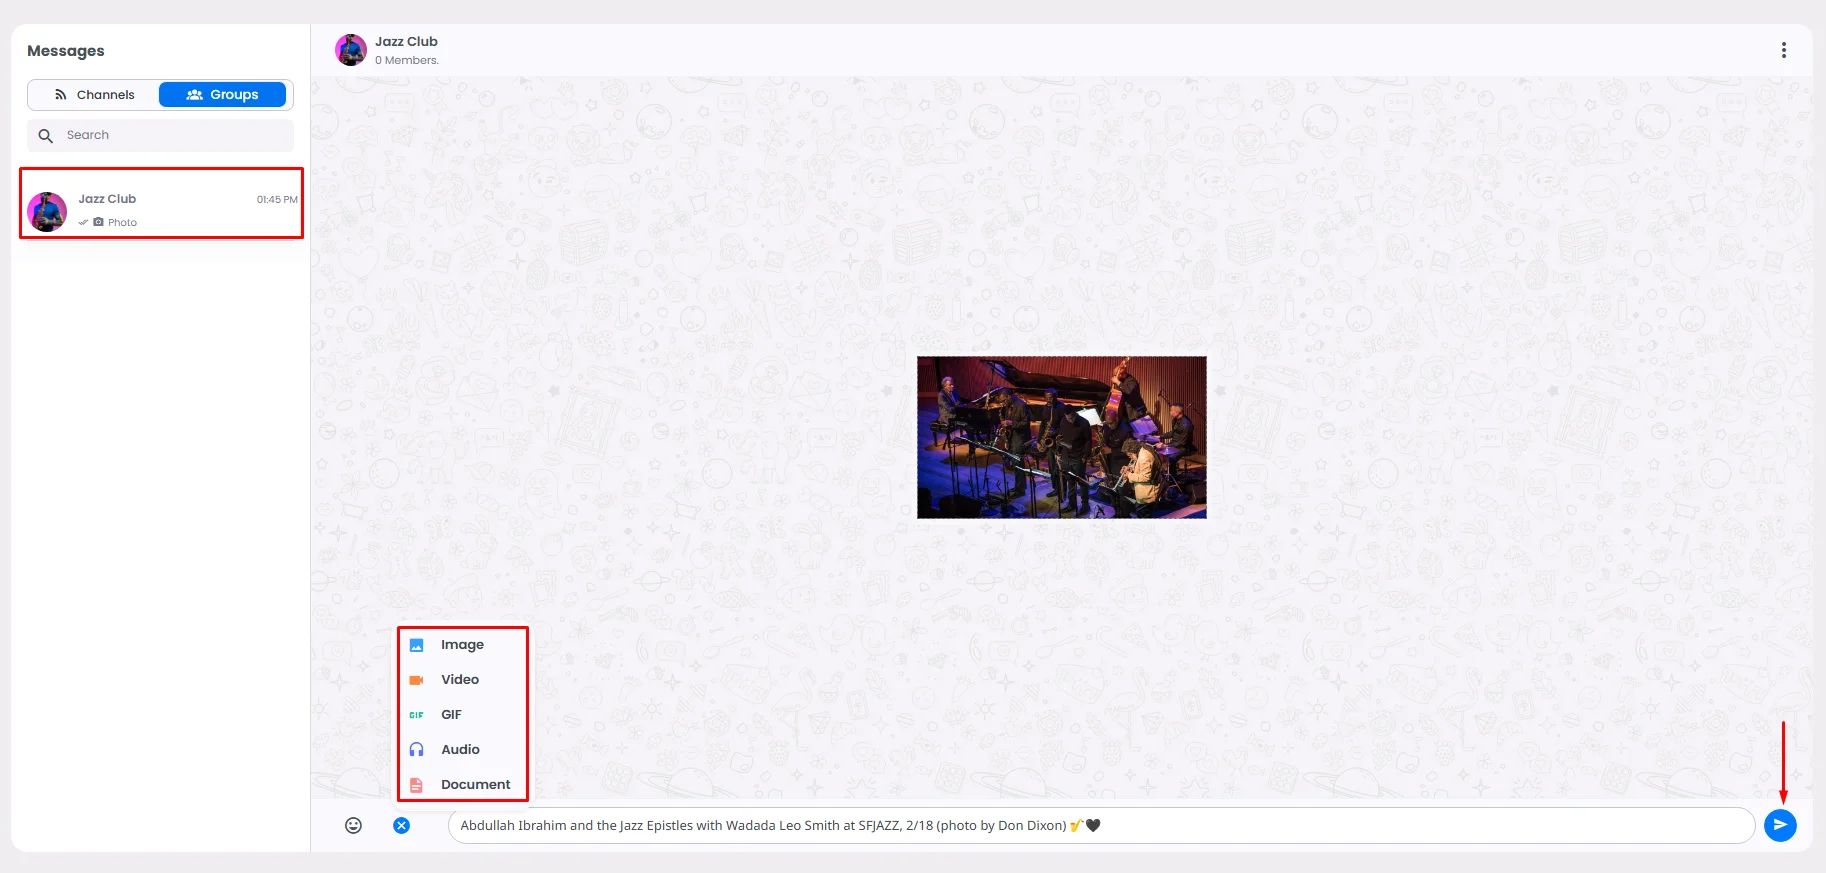Choose Video from the attachment menu
This screenshot has height=873, width=1826.
[x=462, y=680]
